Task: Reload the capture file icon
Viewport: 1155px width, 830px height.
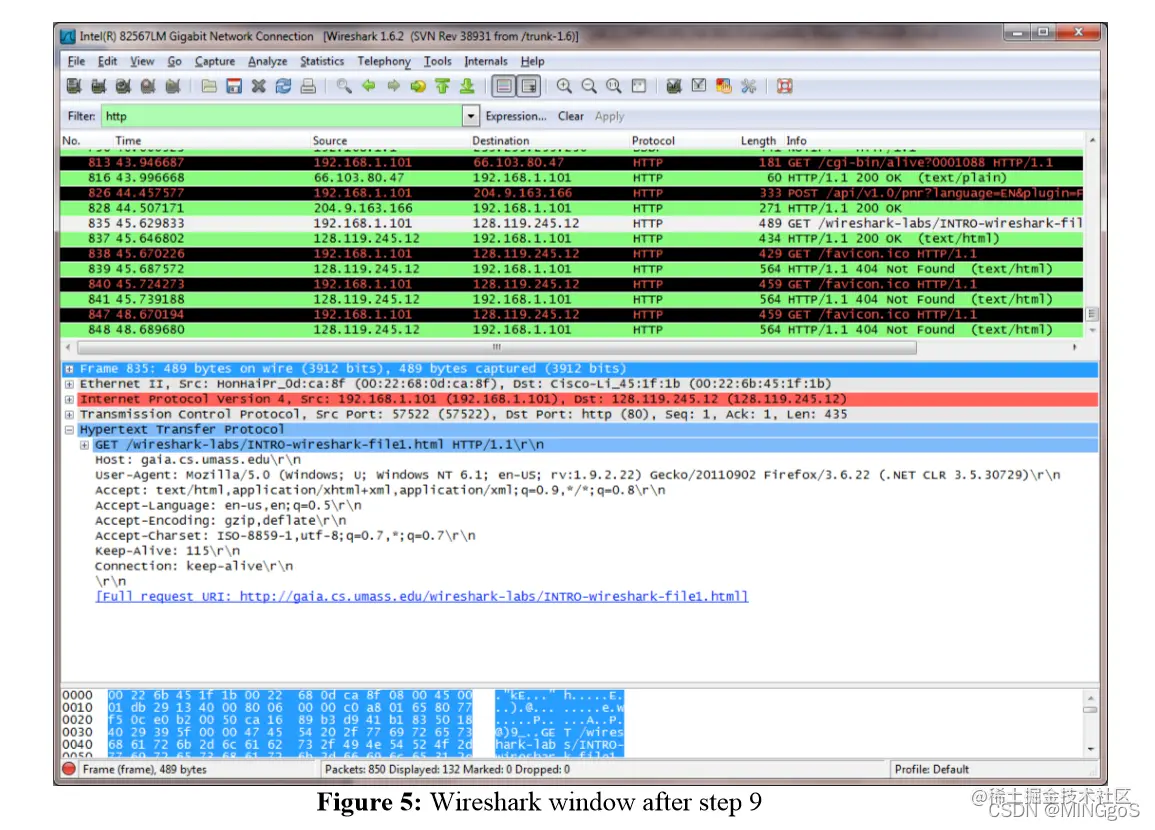Action: pyautogui.click(x=284, y=86)
